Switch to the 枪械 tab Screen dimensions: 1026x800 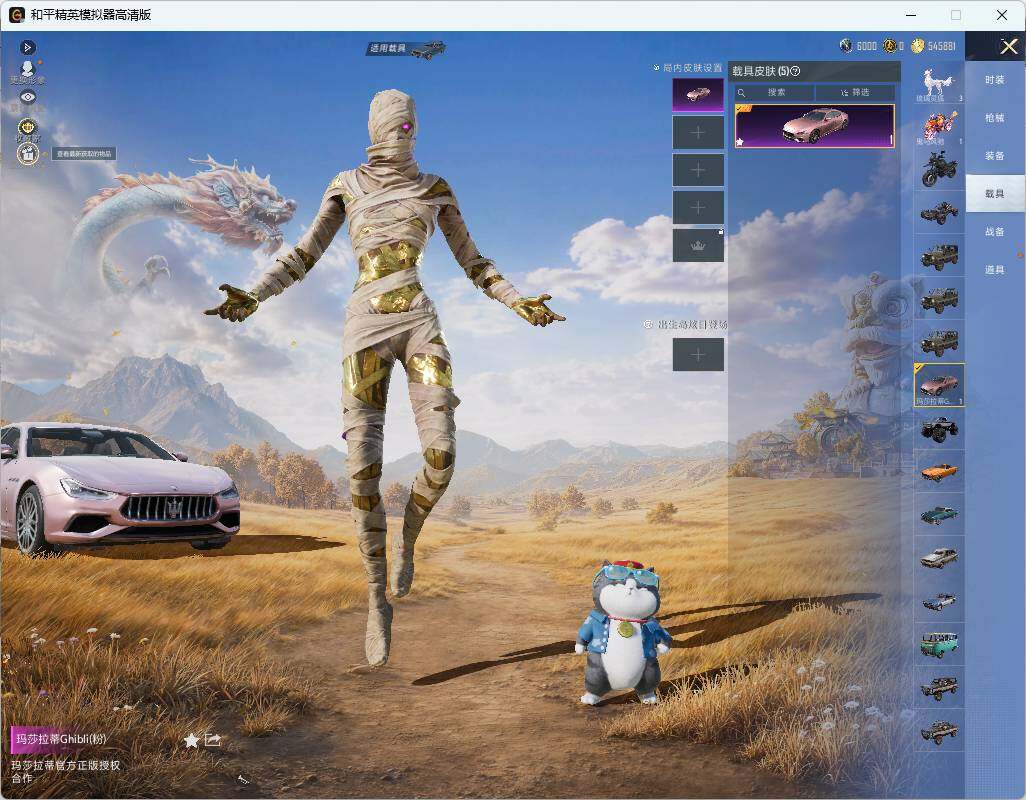[995, 118]
